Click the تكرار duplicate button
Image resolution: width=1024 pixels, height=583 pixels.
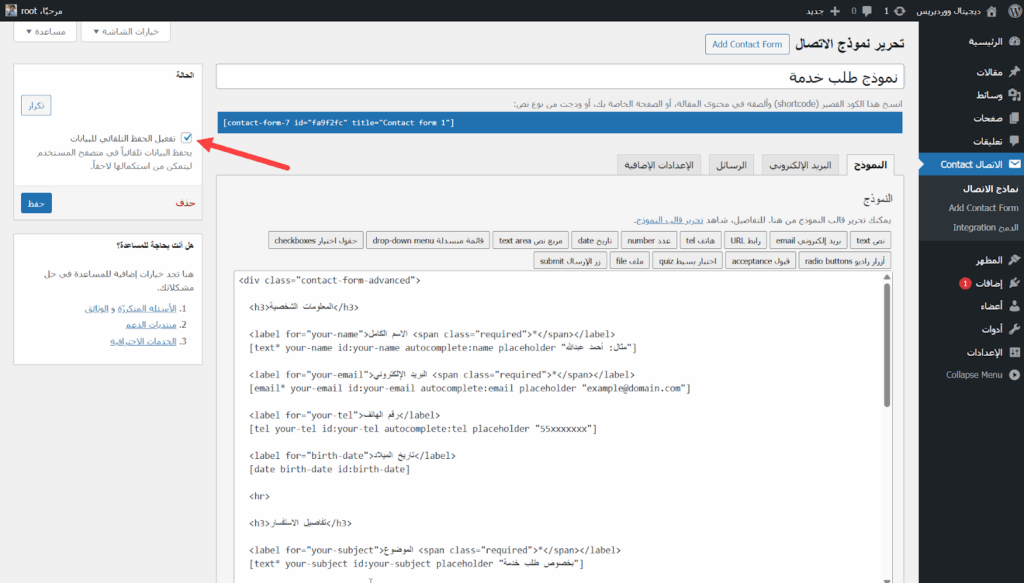pyautogui.click(x=36, y=105)
